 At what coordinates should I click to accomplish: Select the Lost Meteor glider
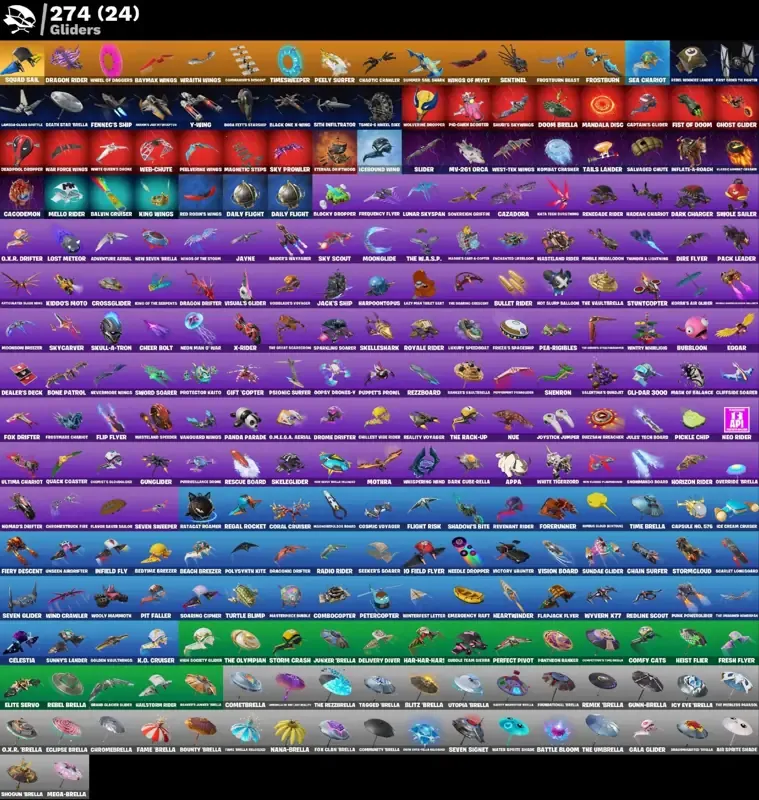[67, 241]
